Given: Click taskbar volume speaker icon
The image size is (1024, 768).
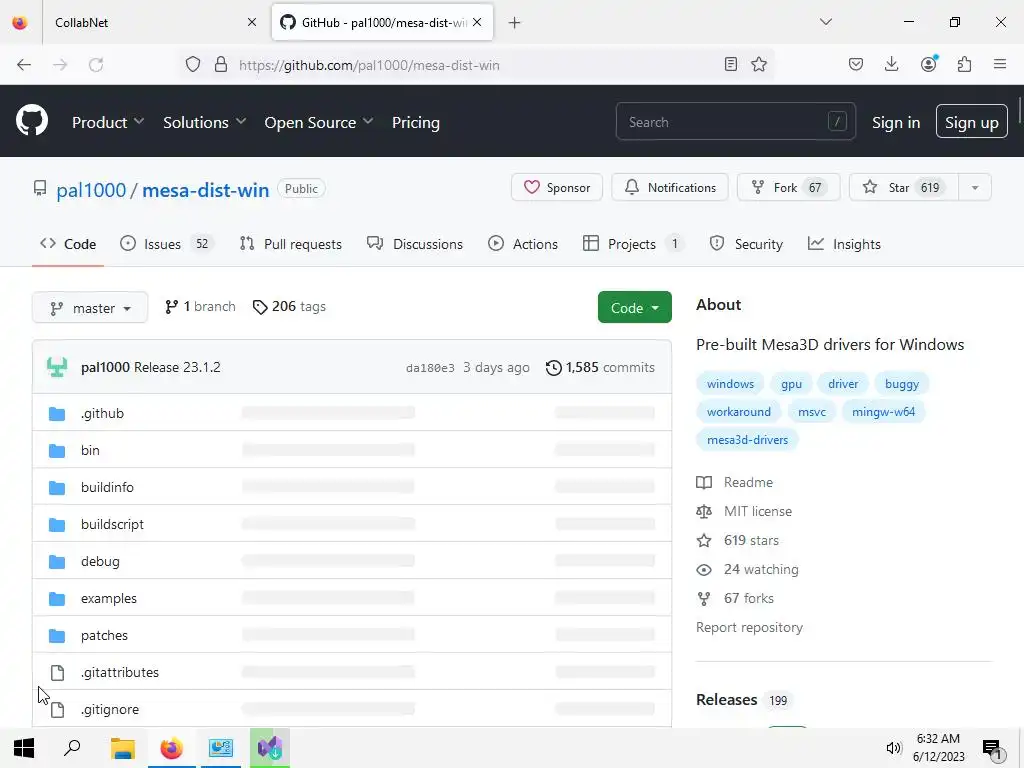Looking at the screenshot, I should (893, 748).
